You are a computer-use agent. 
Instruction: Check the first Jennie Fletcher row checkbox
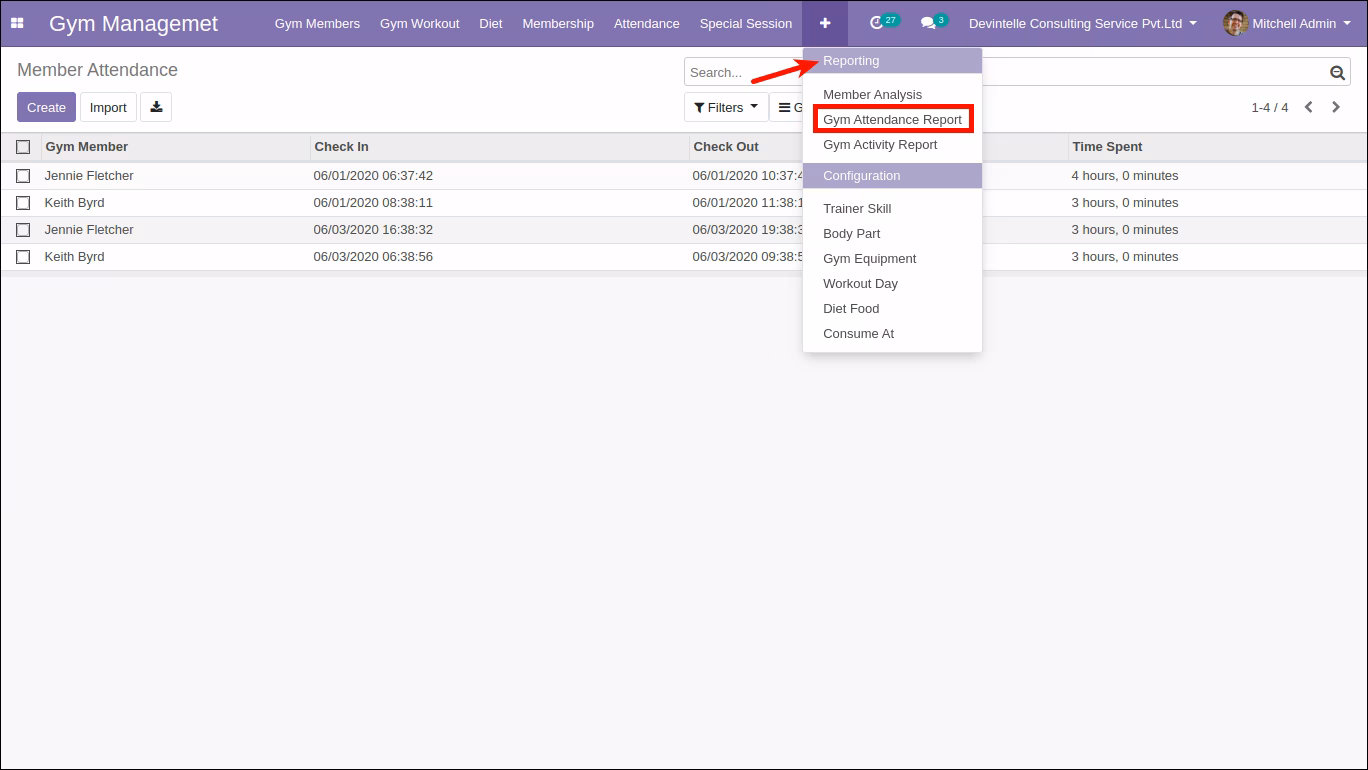coord(23,176)
